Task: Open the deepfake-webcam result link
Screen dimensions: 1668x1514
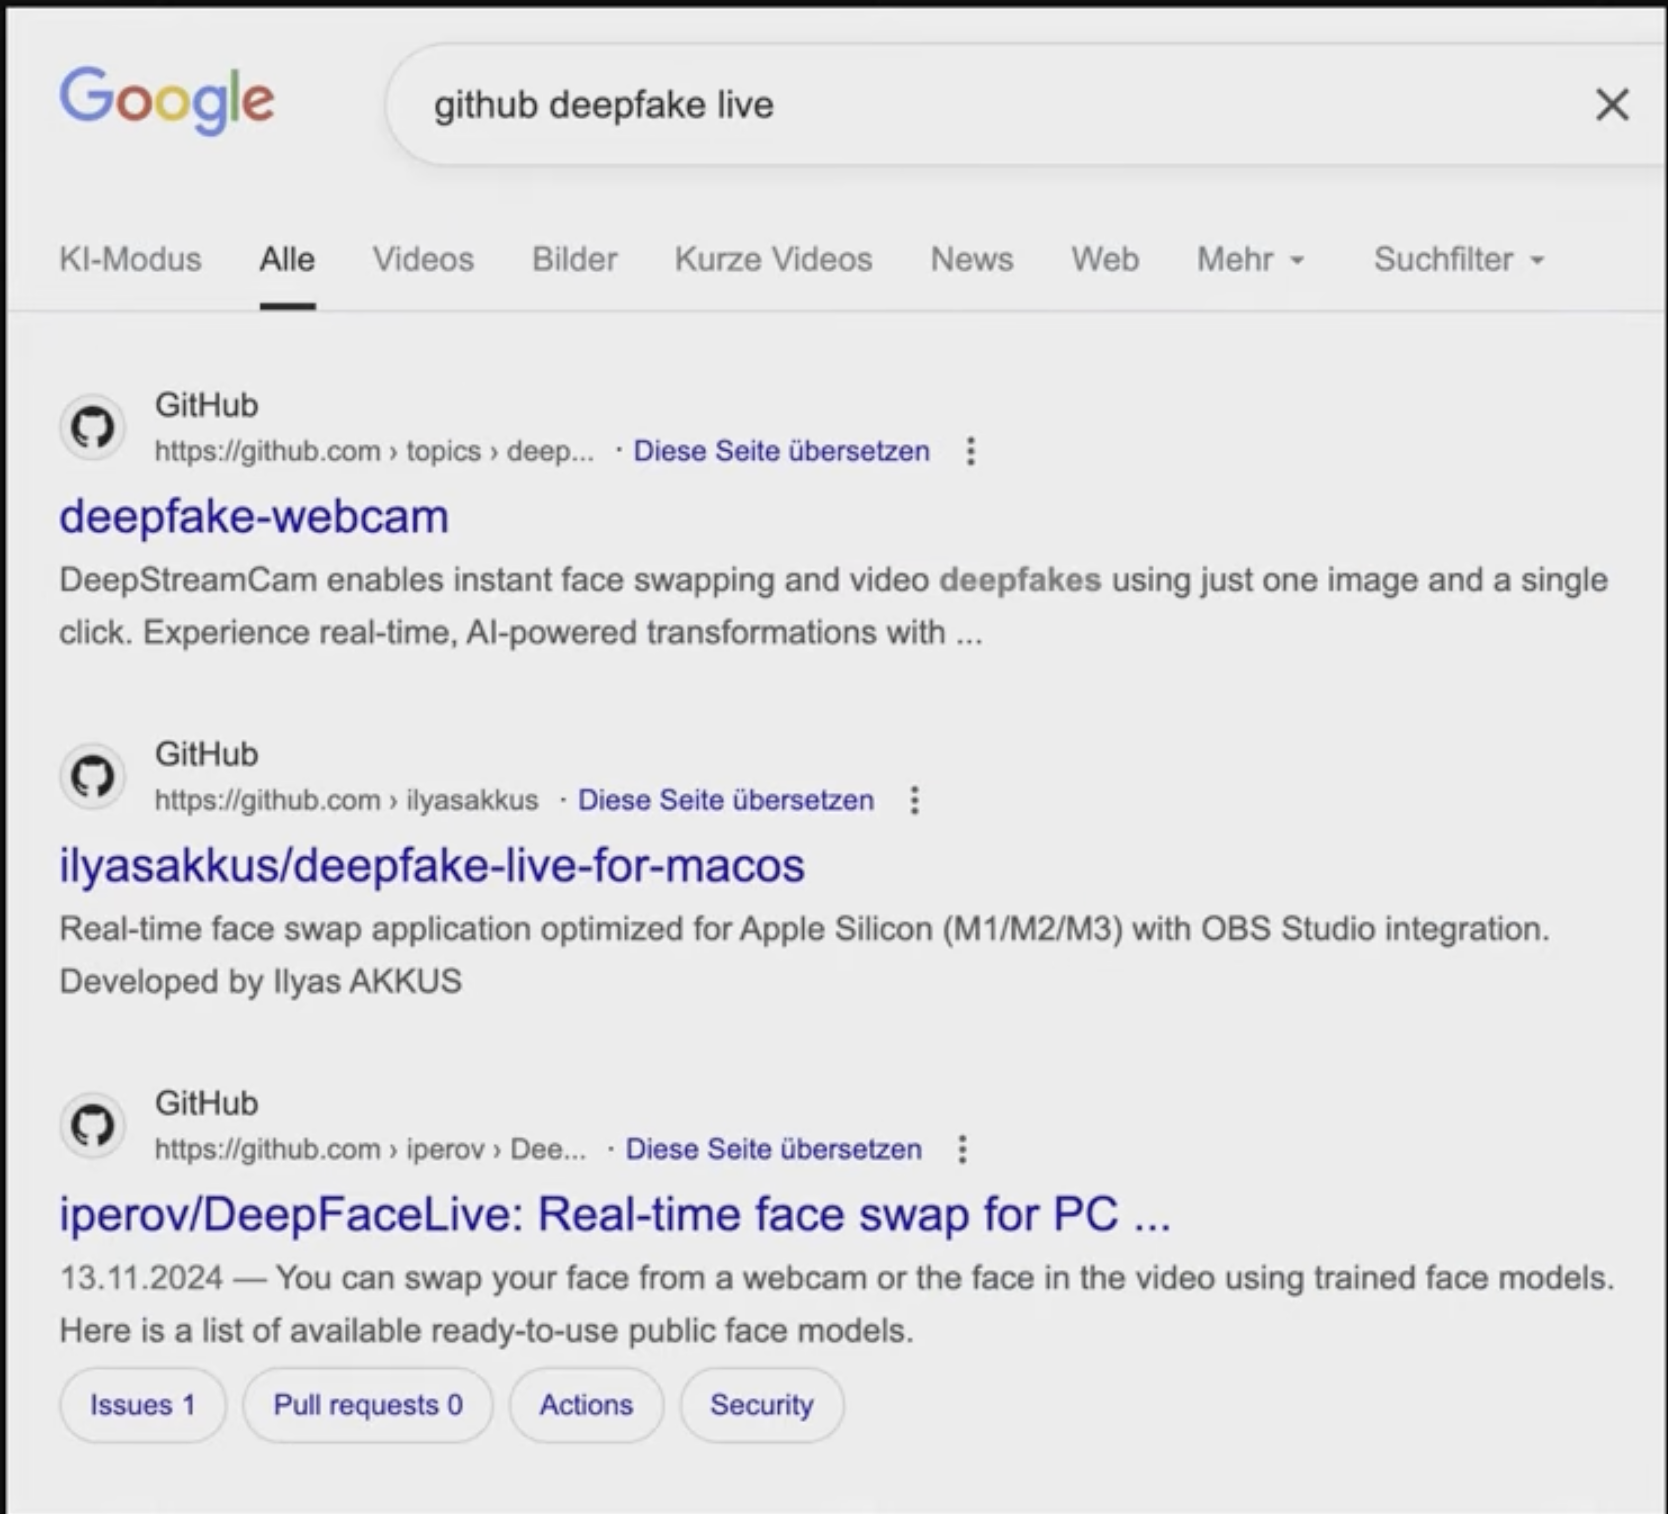Action: click(x=254, y=517)
